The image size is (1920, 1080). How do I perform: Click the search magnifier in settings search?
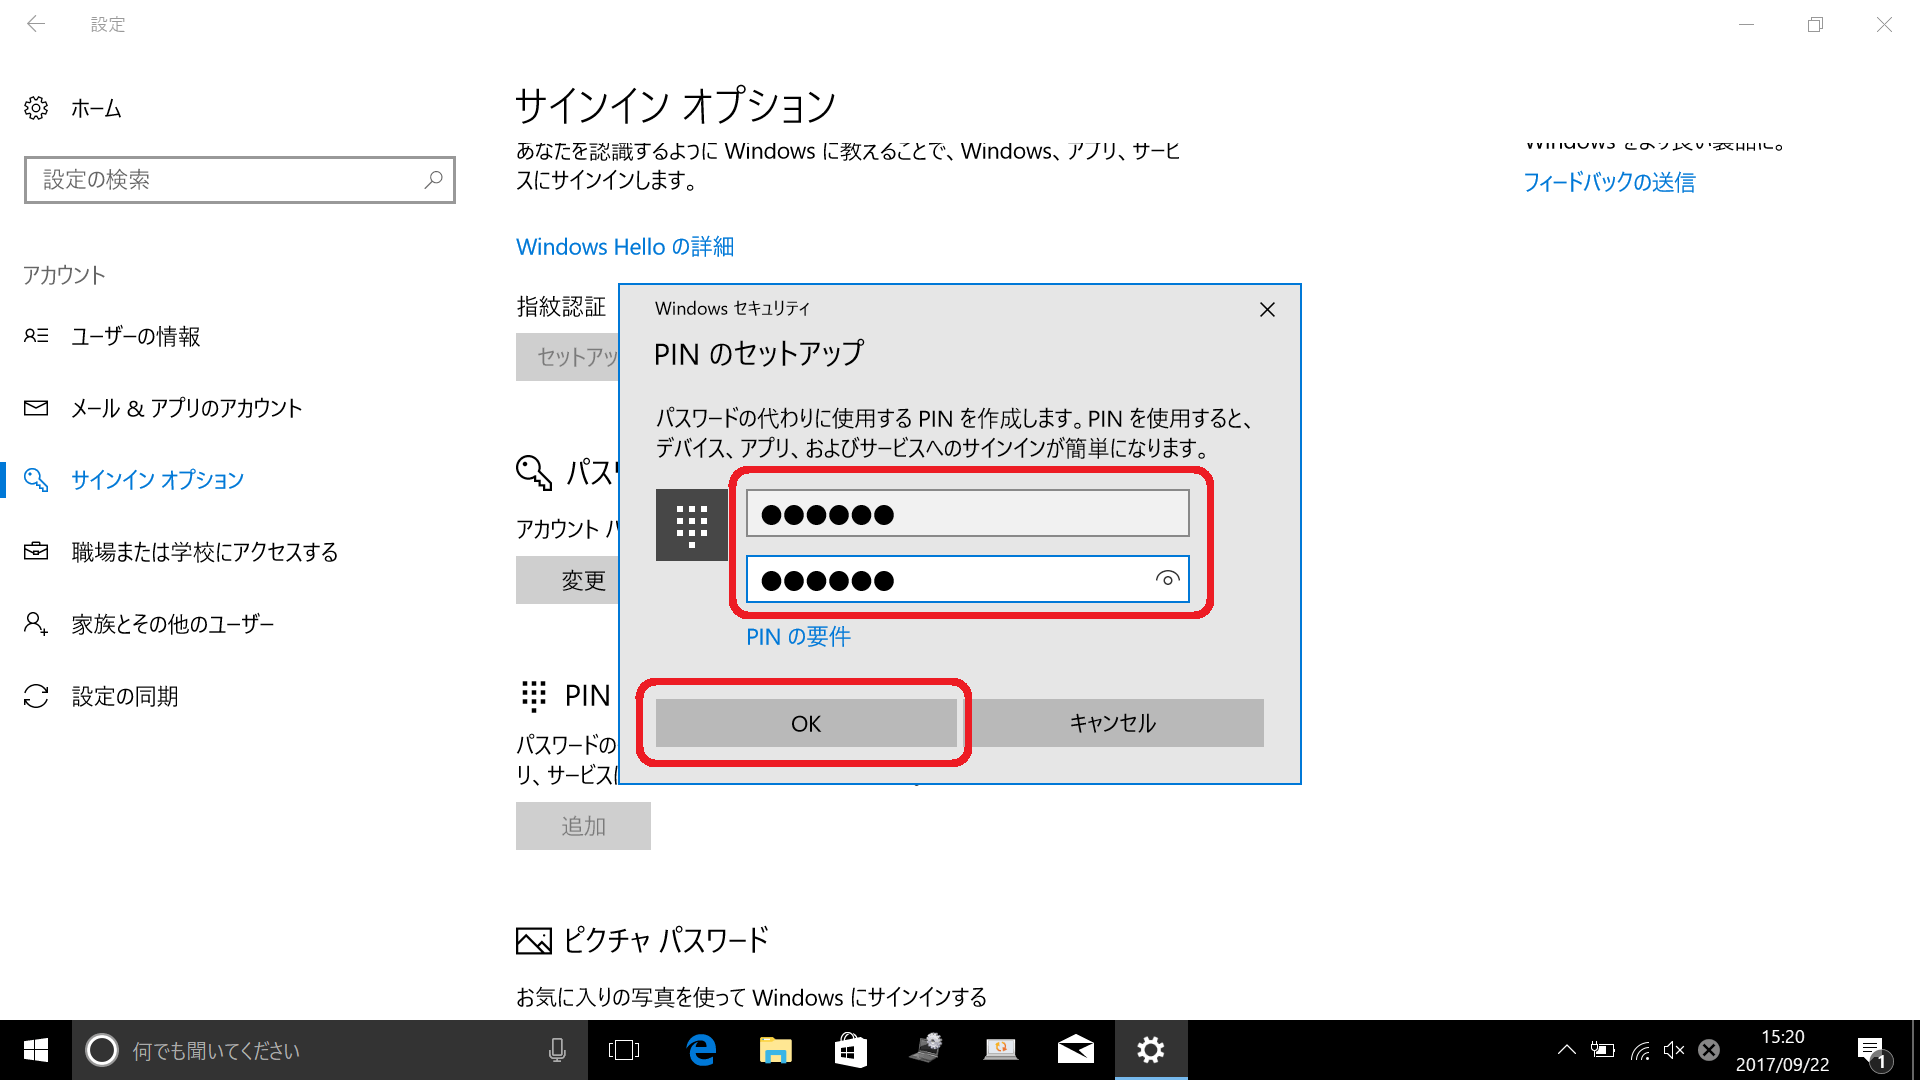coord(433,180)
